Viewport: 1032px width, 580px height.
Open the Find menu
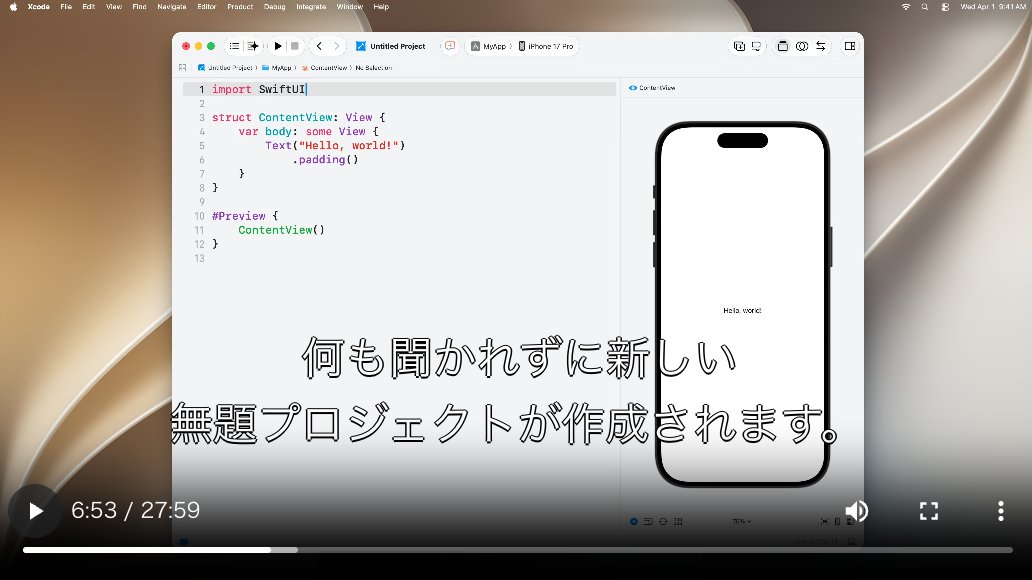pyautogui.click(x=140, y=7)
